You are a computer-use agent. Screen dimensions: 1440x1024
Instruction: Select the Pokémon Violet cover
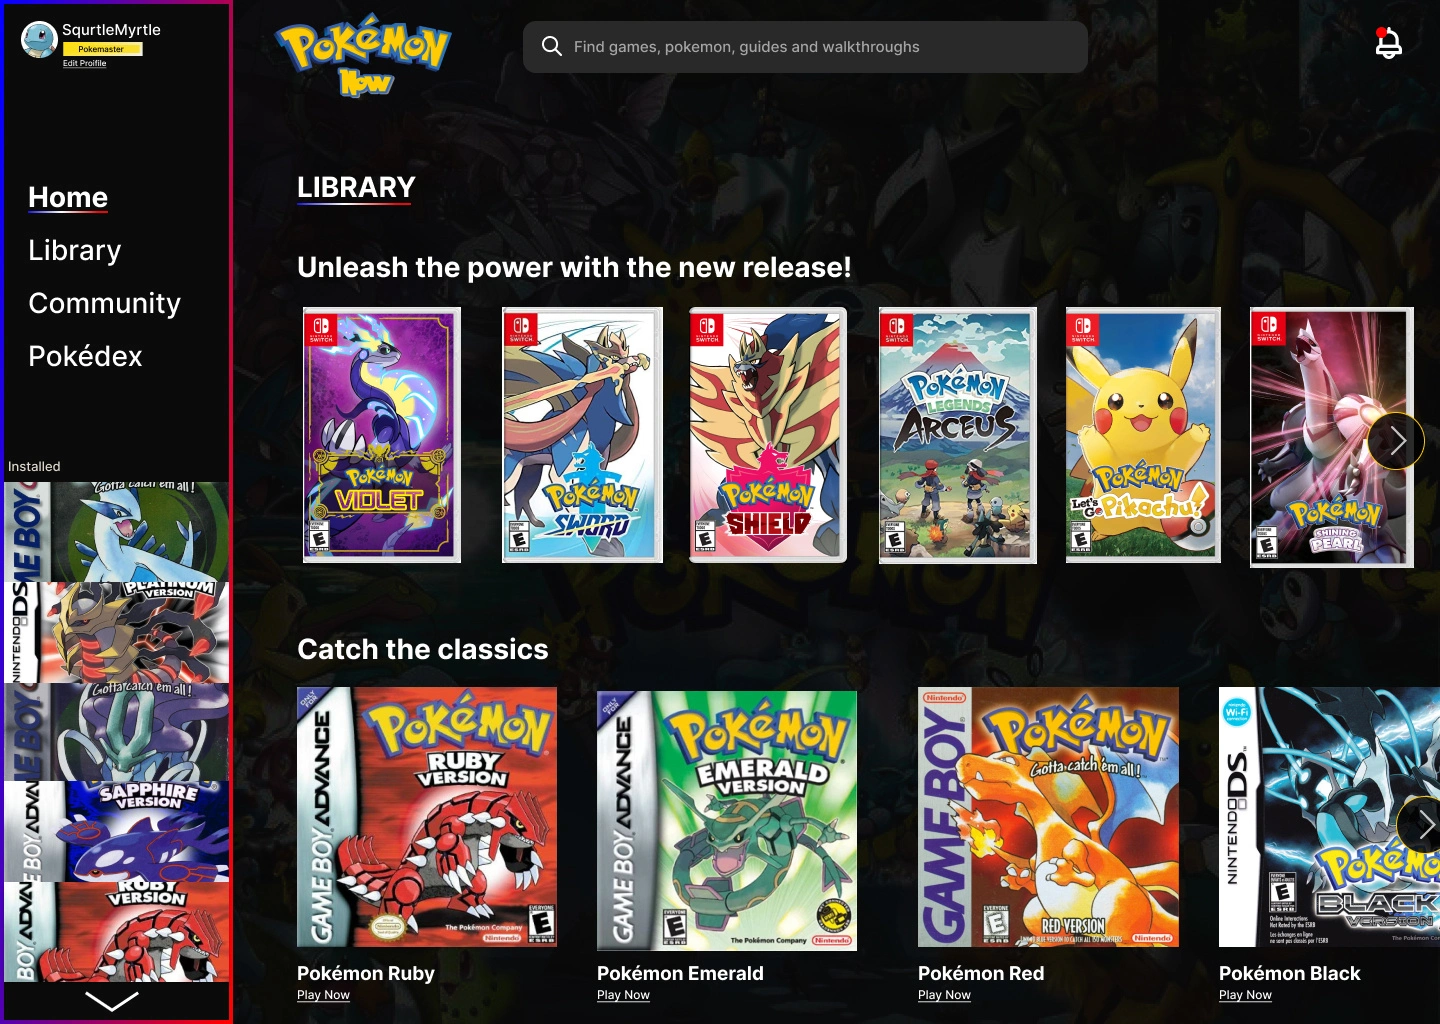(382, 435)
